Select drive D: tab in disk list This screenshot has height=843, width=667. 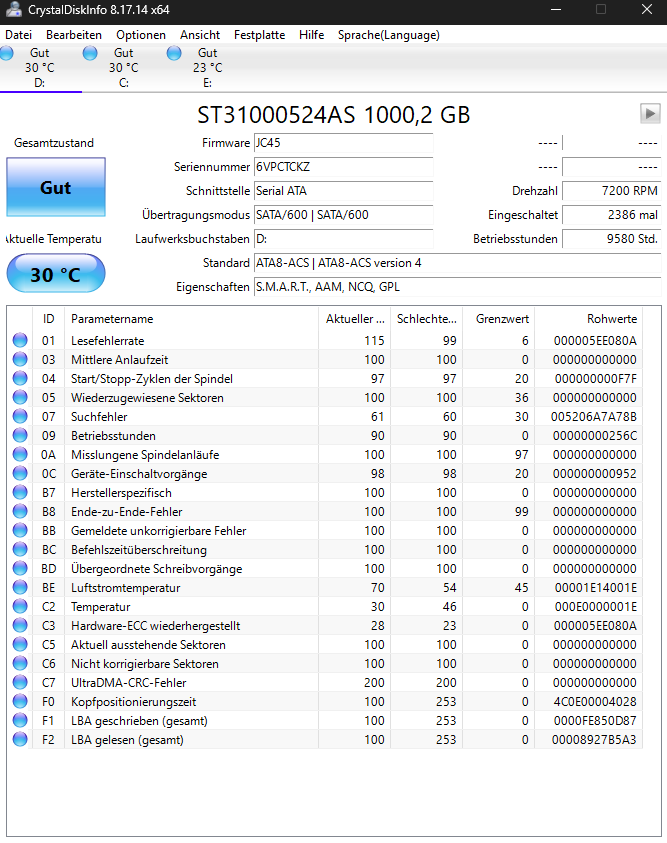40,68
